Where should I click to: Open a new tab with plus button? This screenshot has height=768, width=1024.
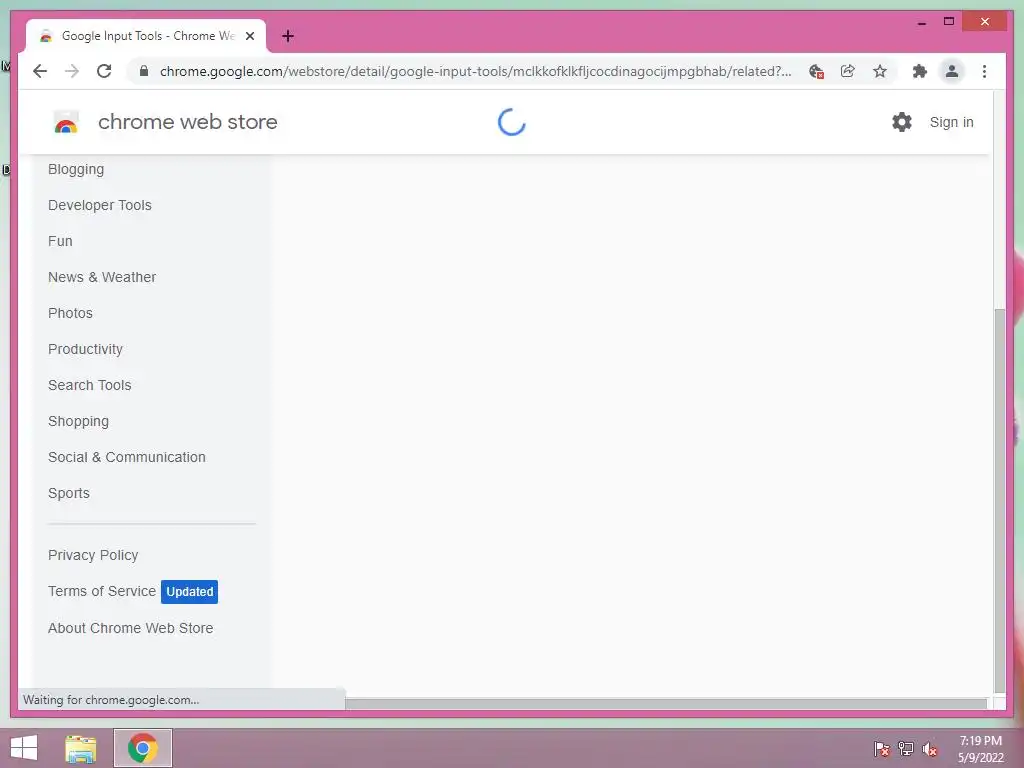287,36
